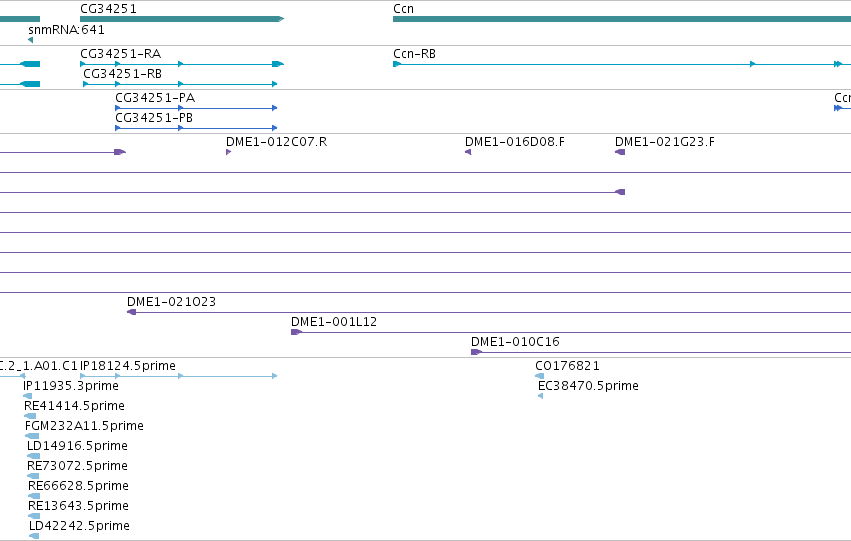Image resolution: width=851 pixels, height=541 pixels.
Task: Select the RE66628.5prime EST label
Action: tap(78, 486)
